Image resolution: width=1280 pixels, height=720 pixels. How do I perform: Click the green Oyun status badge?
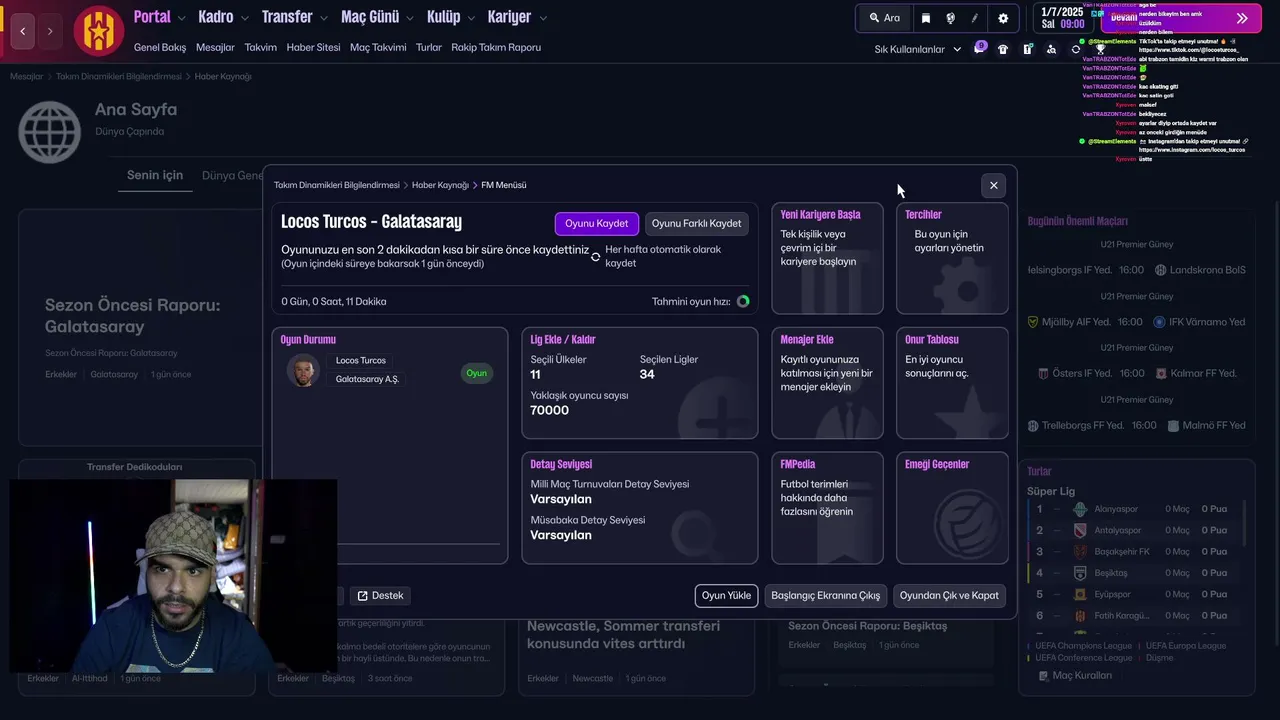[x=477, y=373]
